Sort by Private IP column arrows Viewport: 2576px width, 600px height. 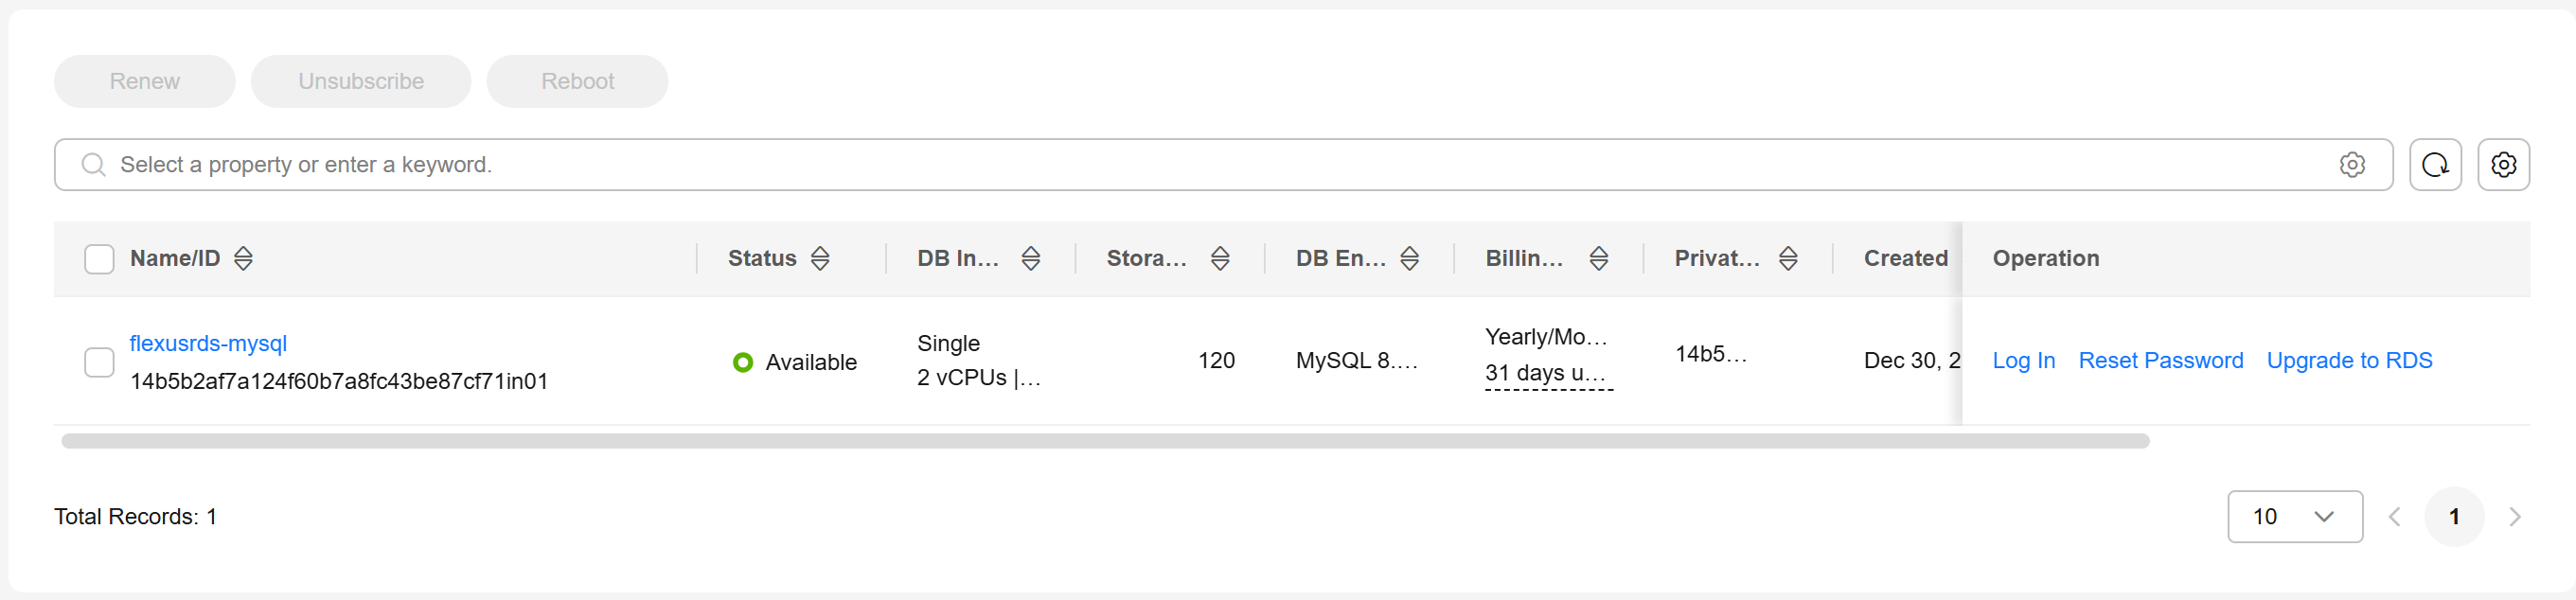point(1788,259)
